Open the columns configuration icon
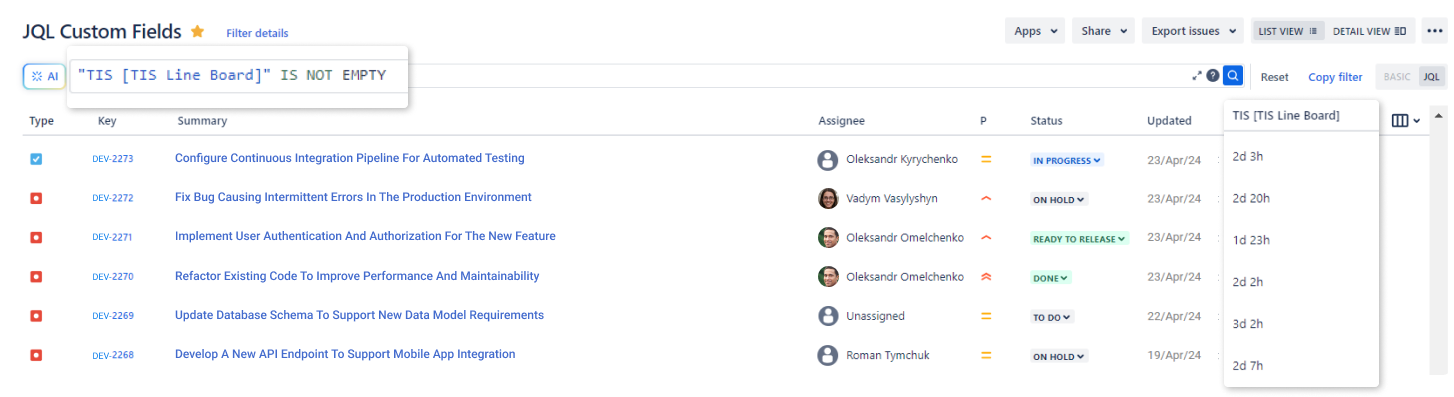The height and width of the screenshot is (397, 1454). click(1405, 121)
